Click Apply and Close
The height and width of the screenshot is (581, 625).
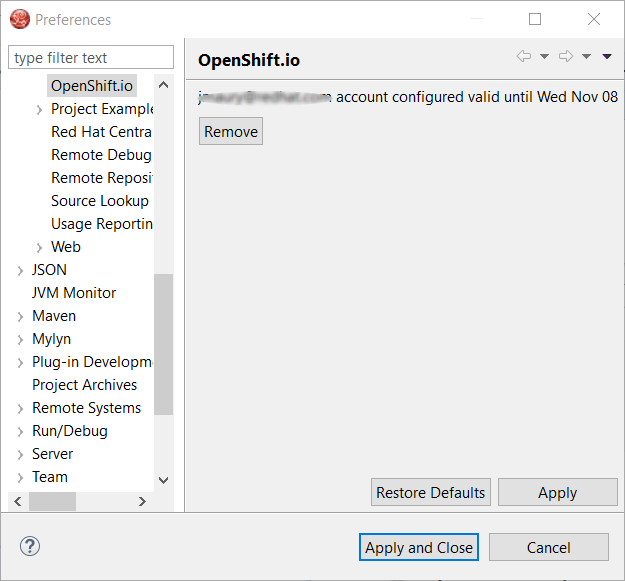419,547
